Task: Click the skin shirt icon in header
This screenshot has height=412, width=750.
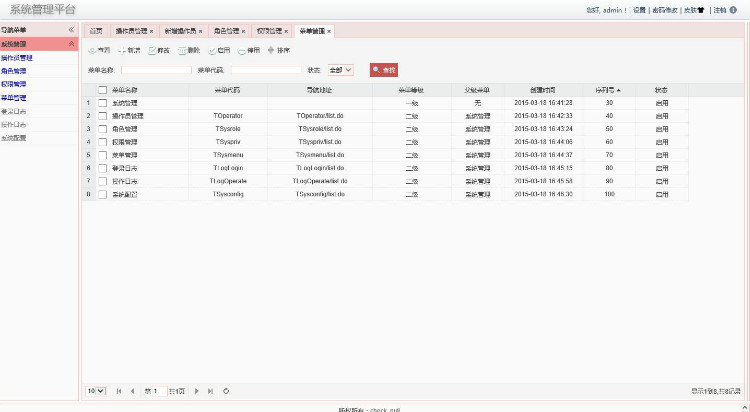Action: (x=701, y=10)
